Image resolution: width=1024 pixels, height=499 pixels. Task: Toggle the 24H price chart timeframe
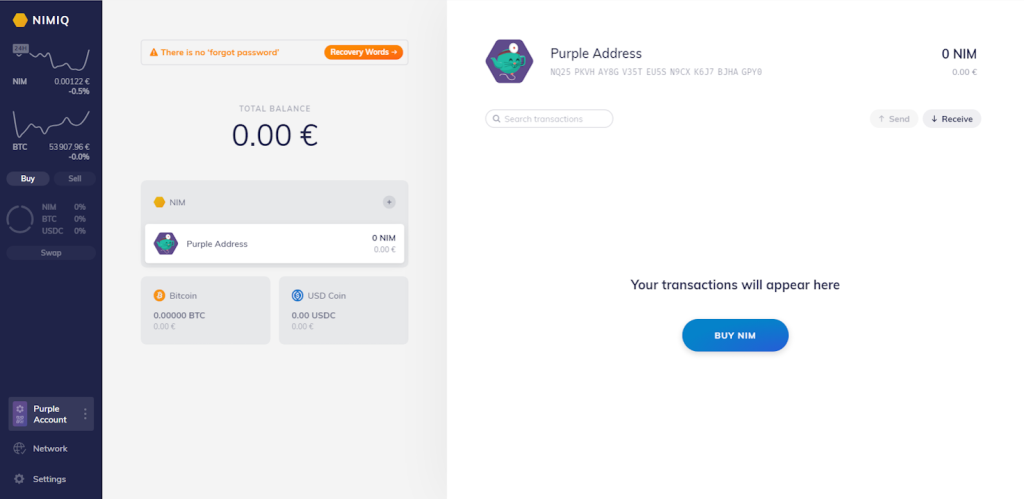tap(19, 49)
